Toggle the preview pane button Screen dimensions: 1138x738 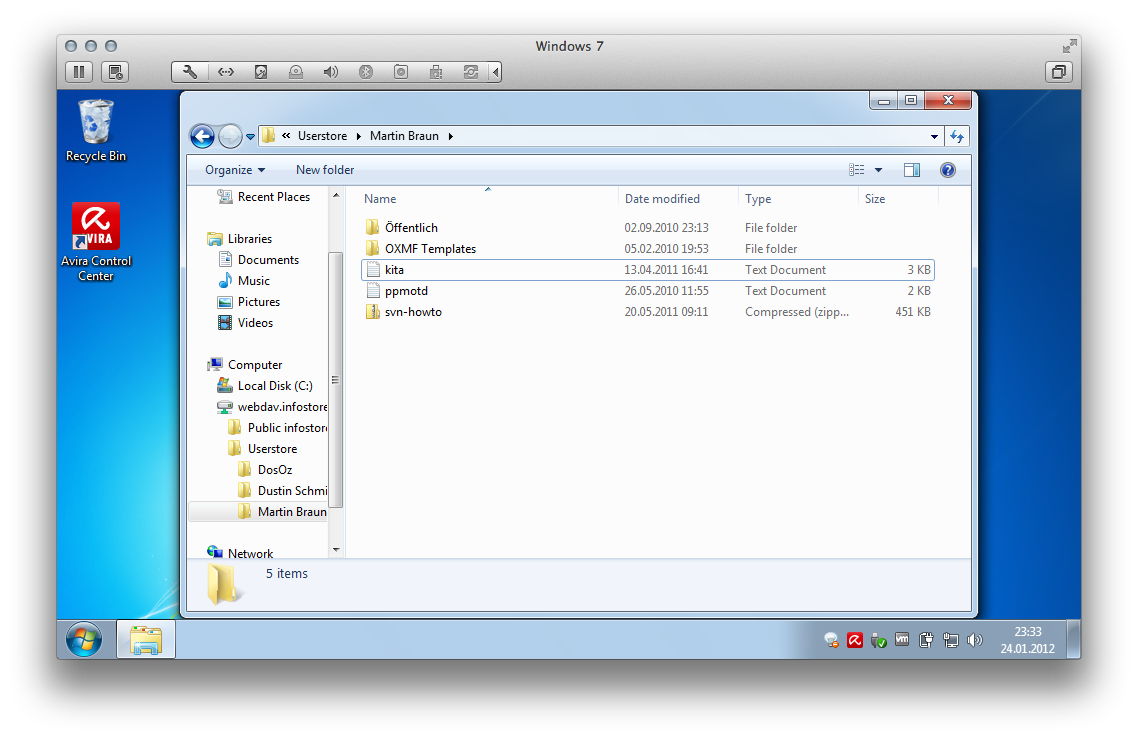[x=911, y=170]
